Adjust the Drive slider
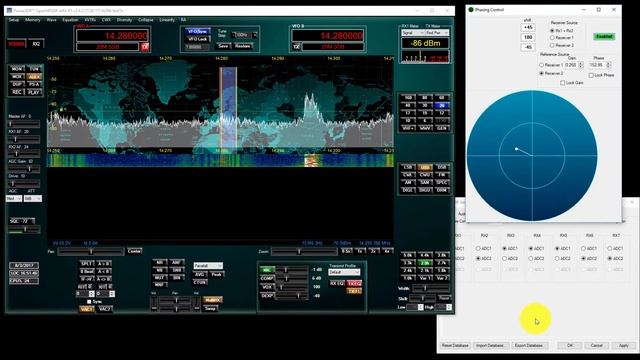The width and height of the screenshot is (640, 360). click(x=24, y=183)
